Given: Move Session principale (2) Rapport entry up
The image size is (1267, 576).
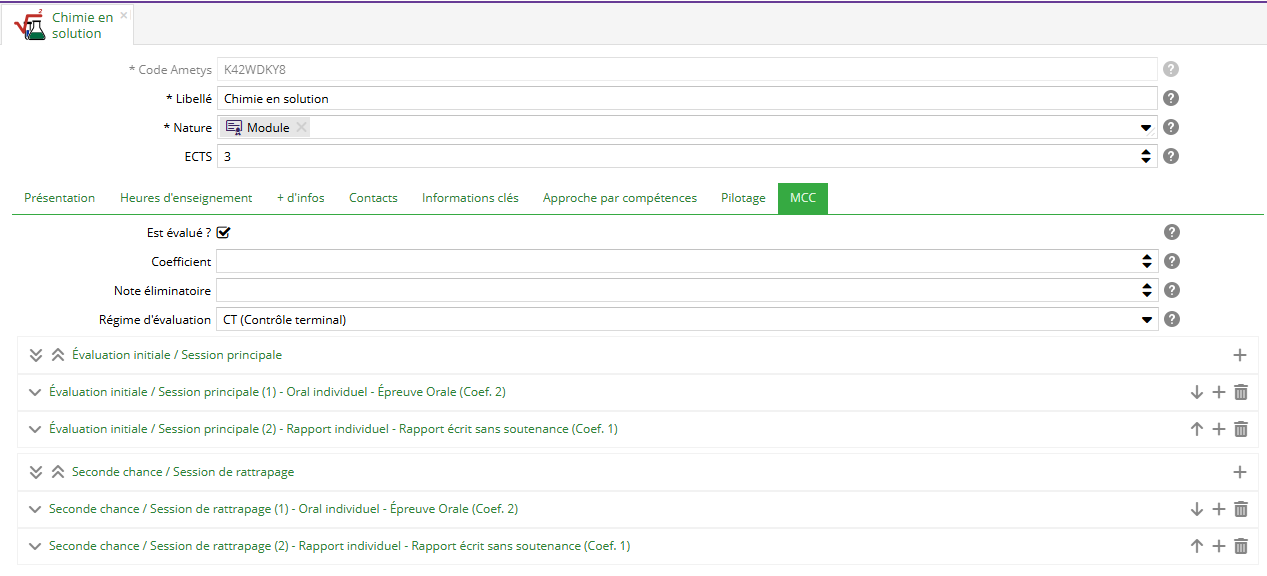Looking at the screenshot, I should pos(1197,429).
